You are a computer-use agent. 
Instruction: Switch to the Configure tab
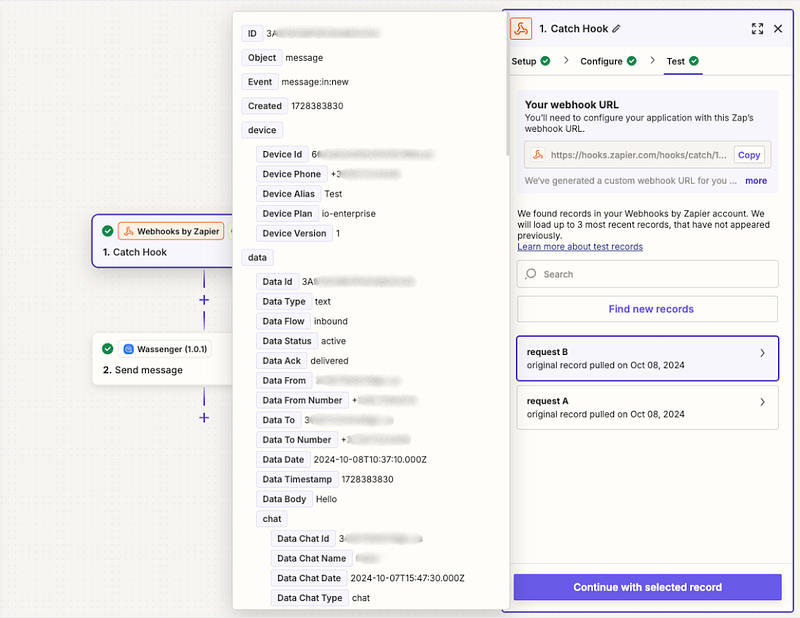click(x=608, y=61)
